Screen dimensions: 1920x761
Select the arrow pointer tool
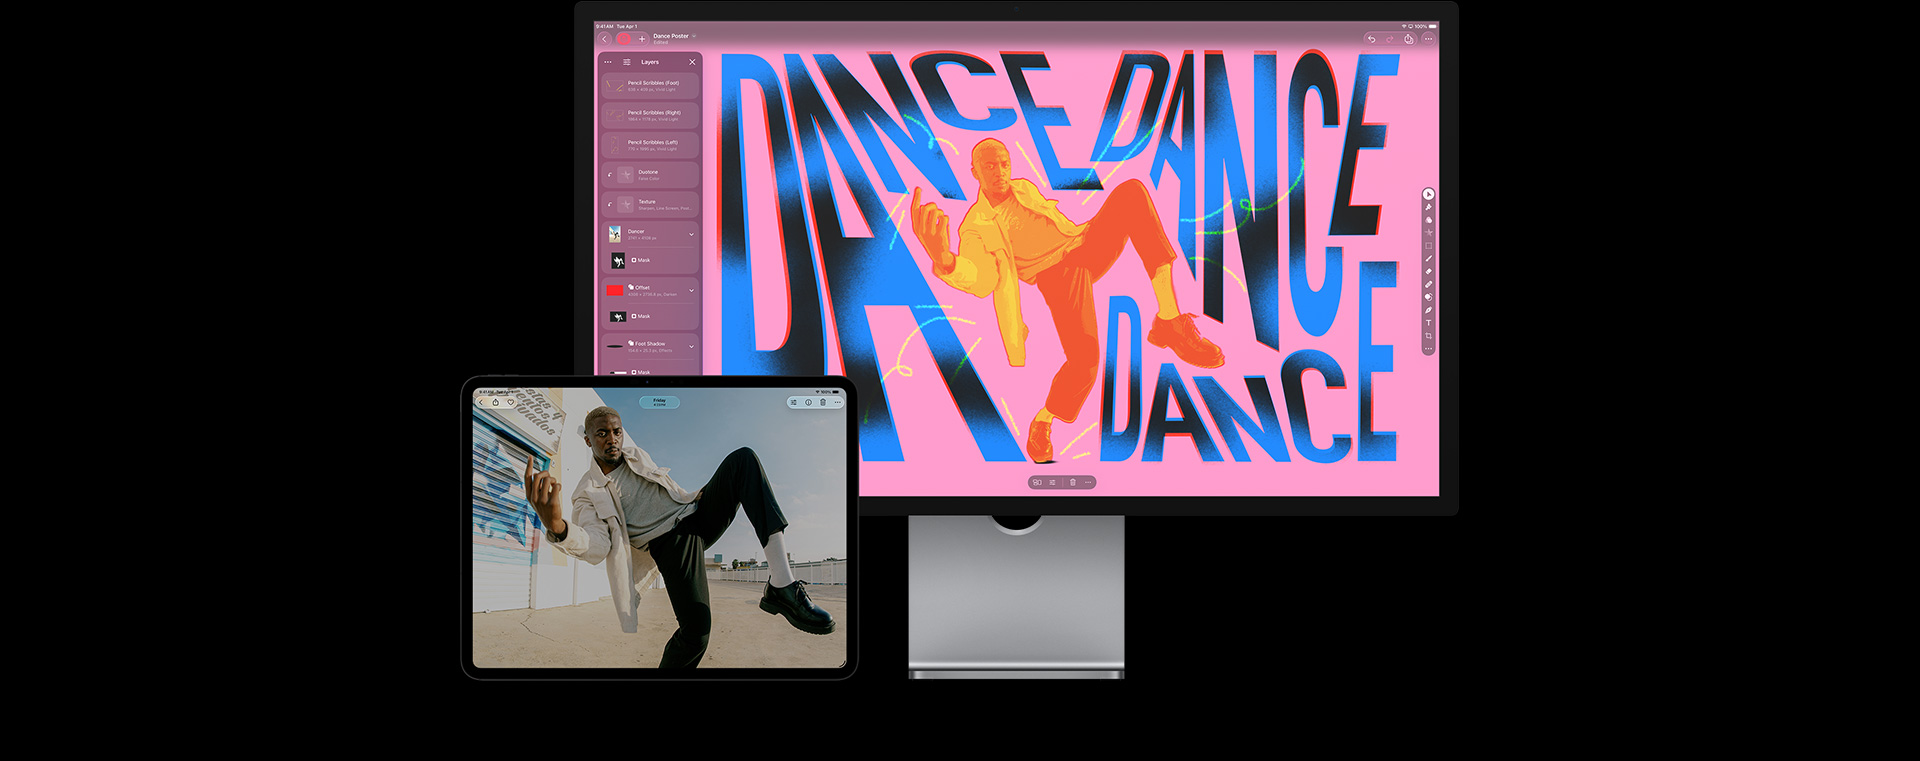1428,194
